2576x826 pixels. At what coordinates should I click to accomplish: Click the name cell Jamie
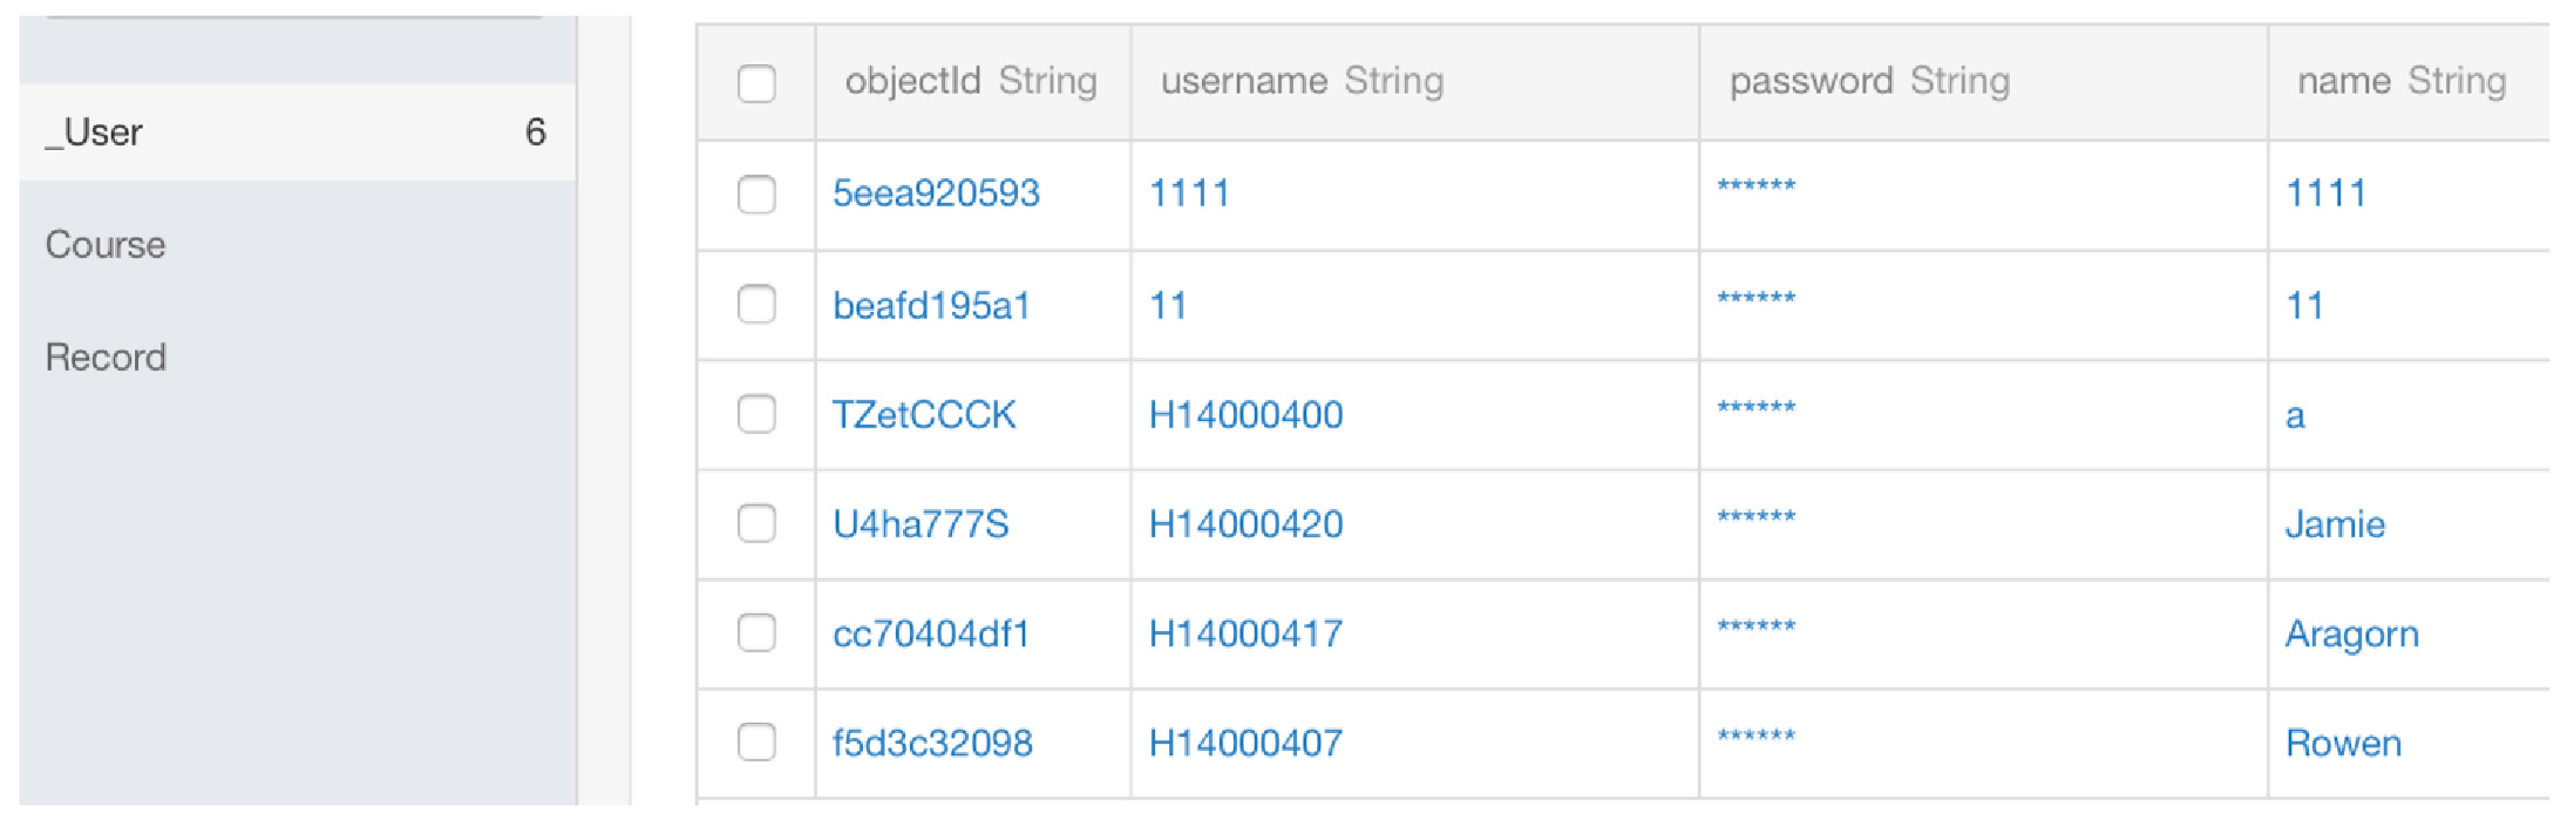pyautogui.click(x=2334, y=524)
